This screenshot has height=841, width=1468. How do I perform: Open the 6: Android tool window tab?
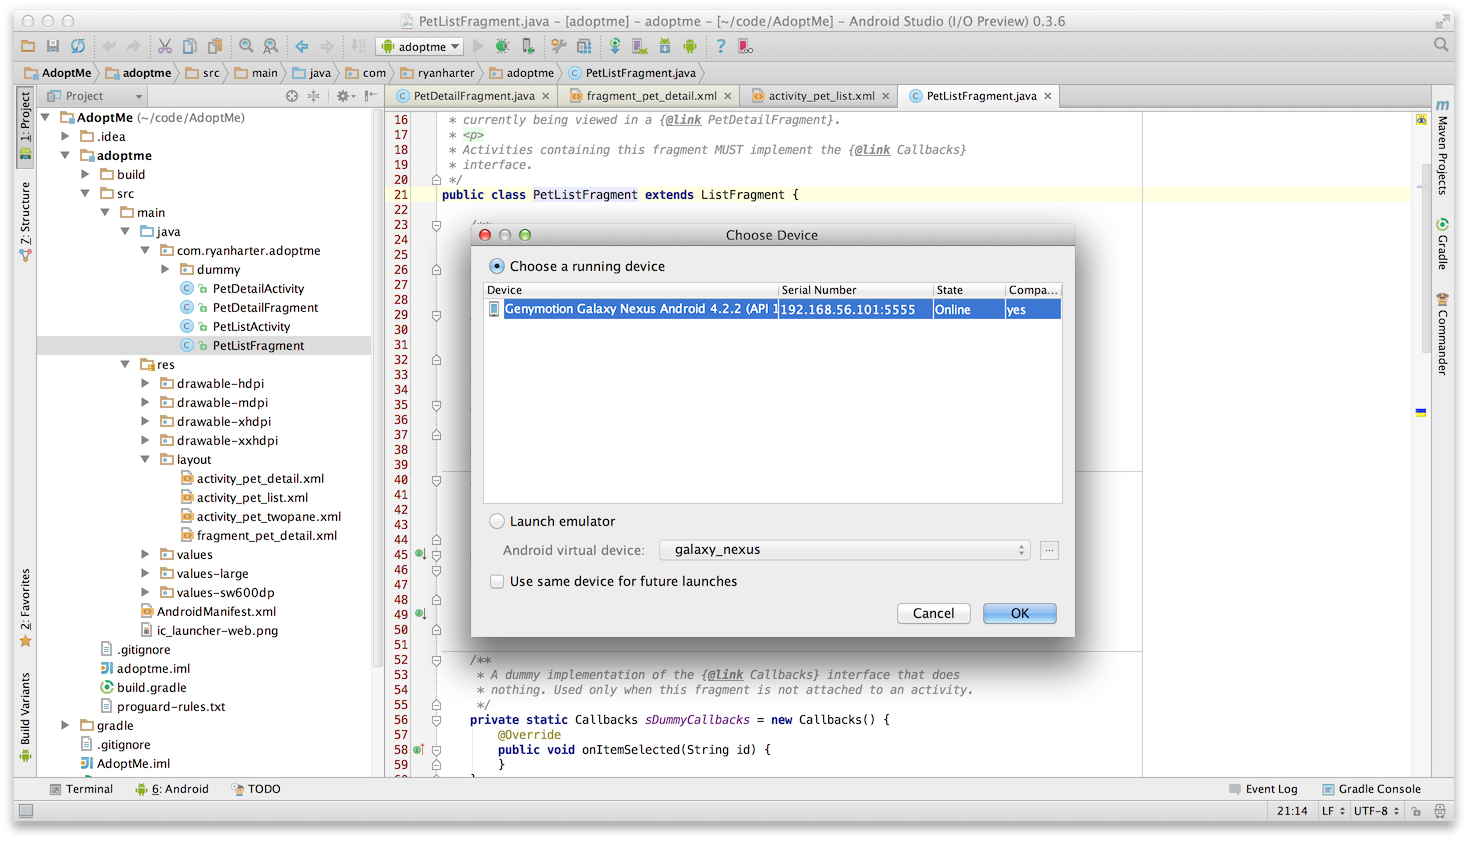pos(172,789)
